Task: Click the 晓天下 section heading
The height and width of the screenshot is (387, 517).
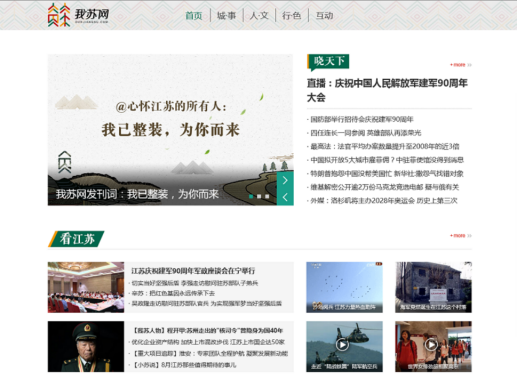Action: point(328,62)
